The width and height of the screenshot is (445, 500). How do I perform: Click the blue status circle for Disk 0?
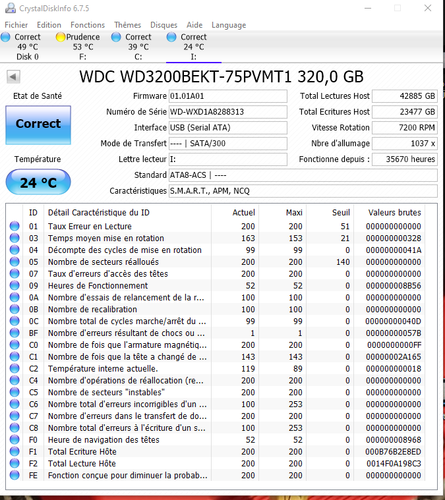click(x=5, y=37)
